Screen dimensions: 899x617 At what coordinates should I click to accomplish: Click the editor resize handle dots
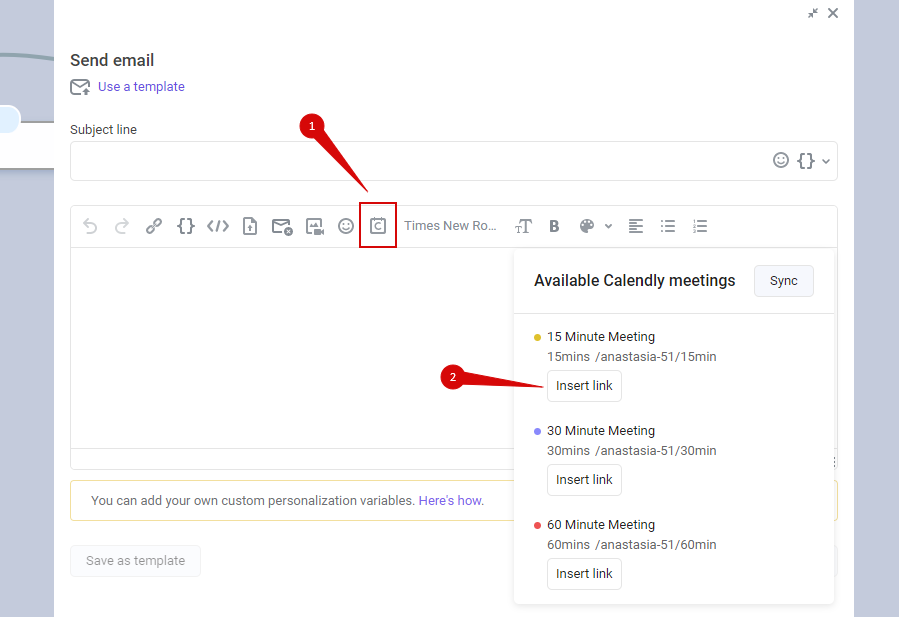point(834,462)
